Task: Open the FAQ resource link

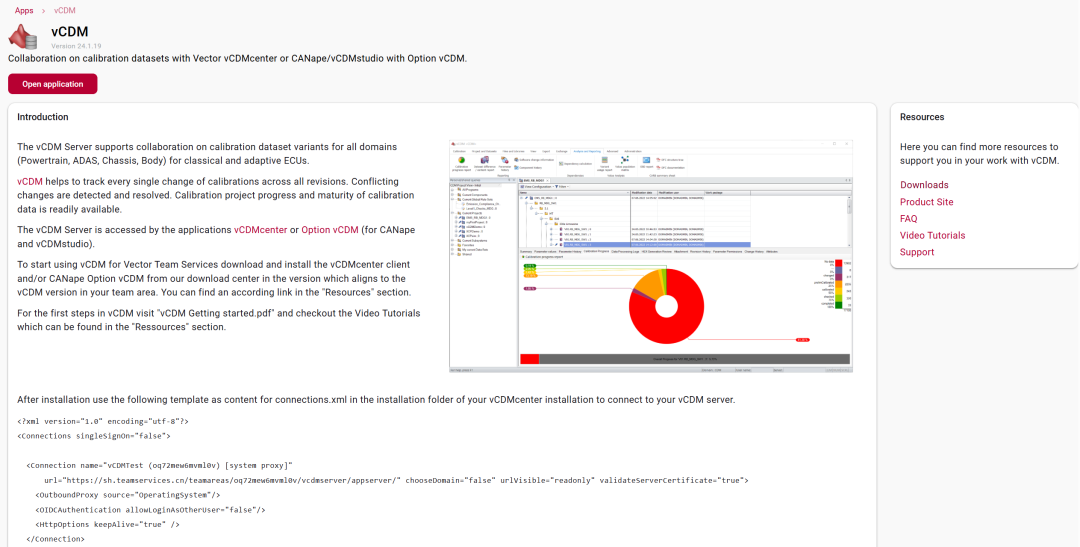Action: click(x=908, y=218)
